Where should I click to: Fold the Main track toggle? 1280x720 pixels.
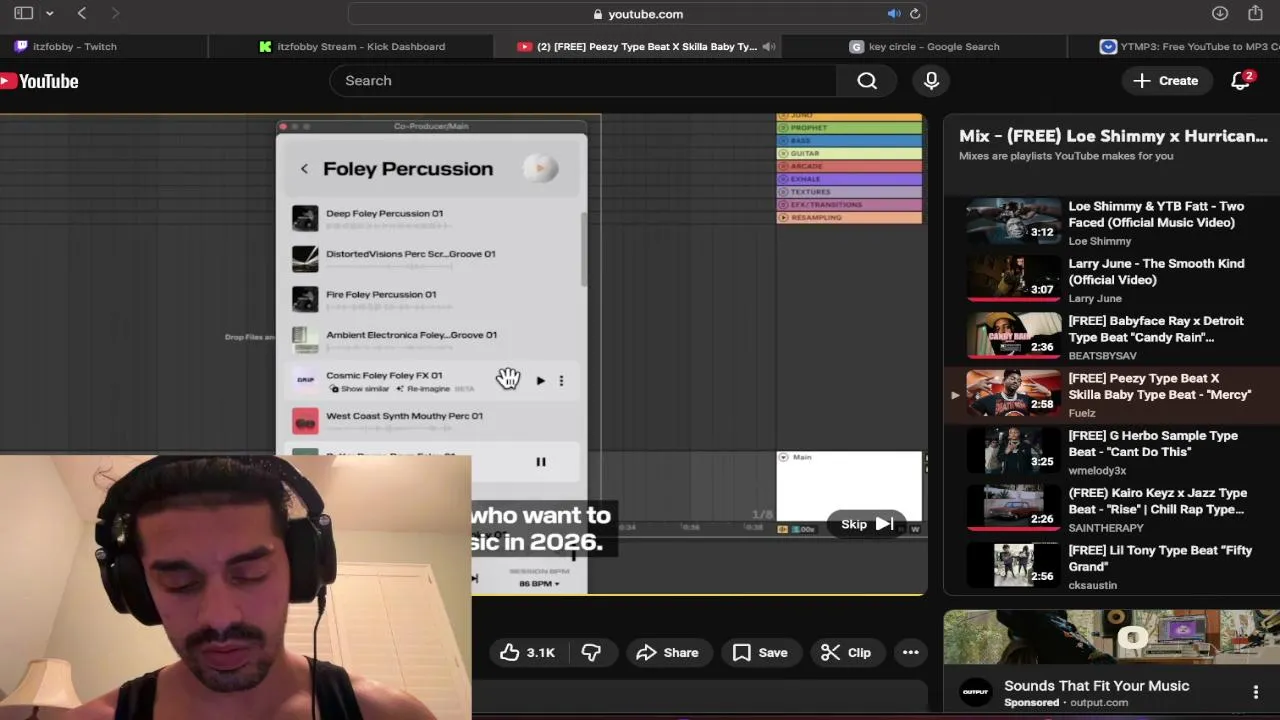784,457
